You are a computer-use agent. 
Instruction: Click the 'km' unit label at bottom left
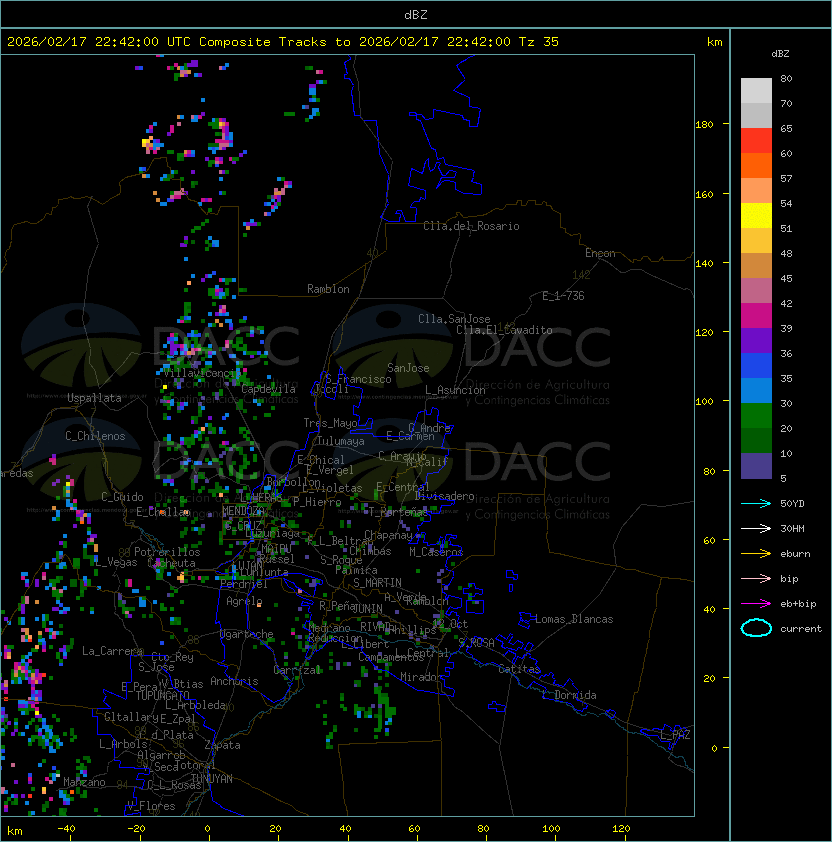tap(15, 831)
